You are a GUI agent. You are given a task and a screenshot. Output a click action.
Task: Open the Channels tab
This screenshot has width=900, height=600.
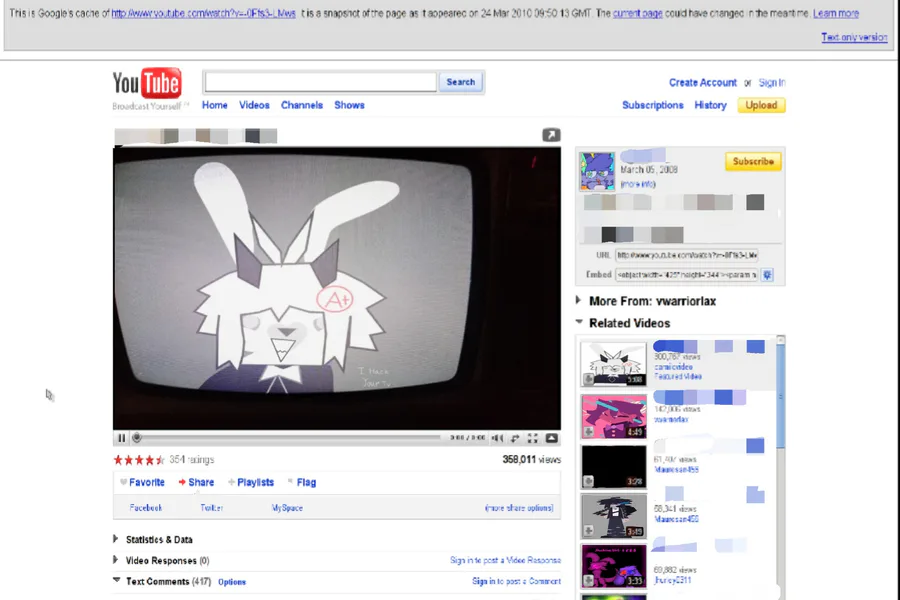click(x=302, y=105)
